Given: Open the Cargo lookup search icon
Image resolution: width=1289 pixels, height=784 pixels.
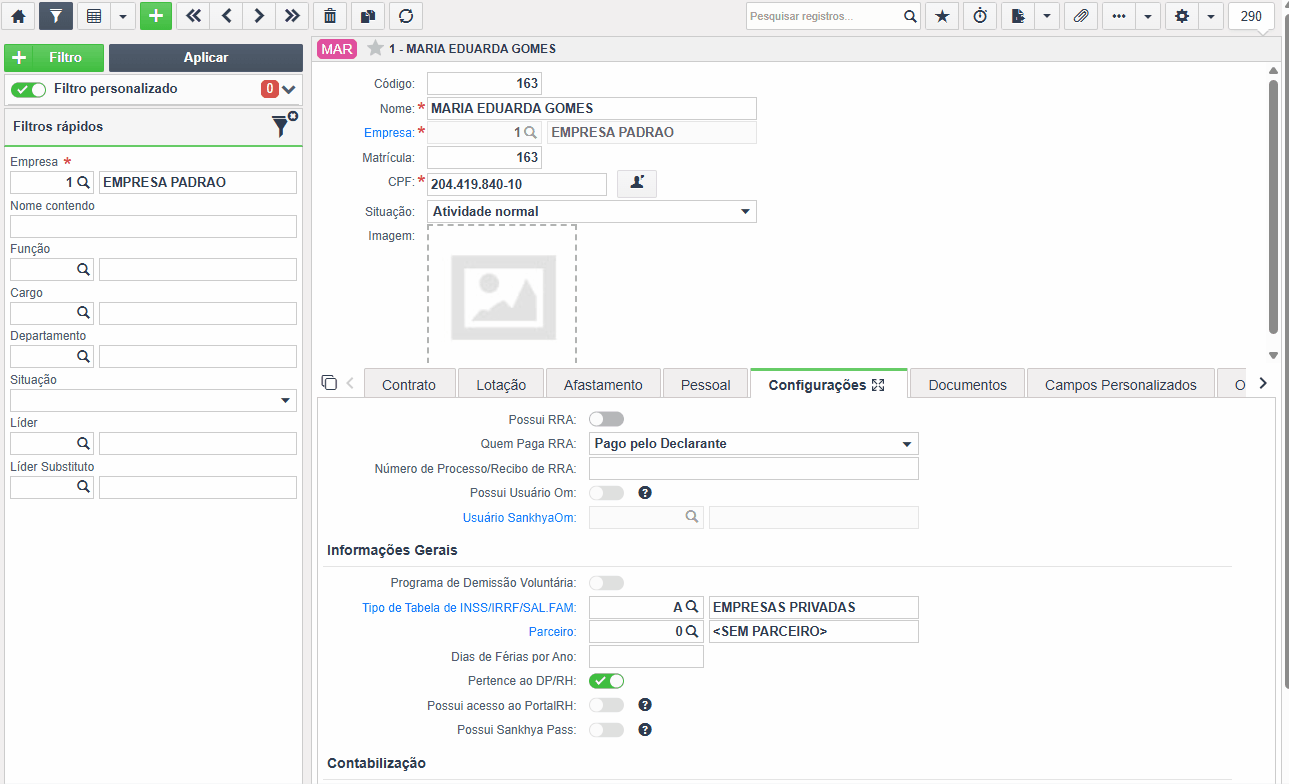Looking at the screenshot, I should point(84,313).
